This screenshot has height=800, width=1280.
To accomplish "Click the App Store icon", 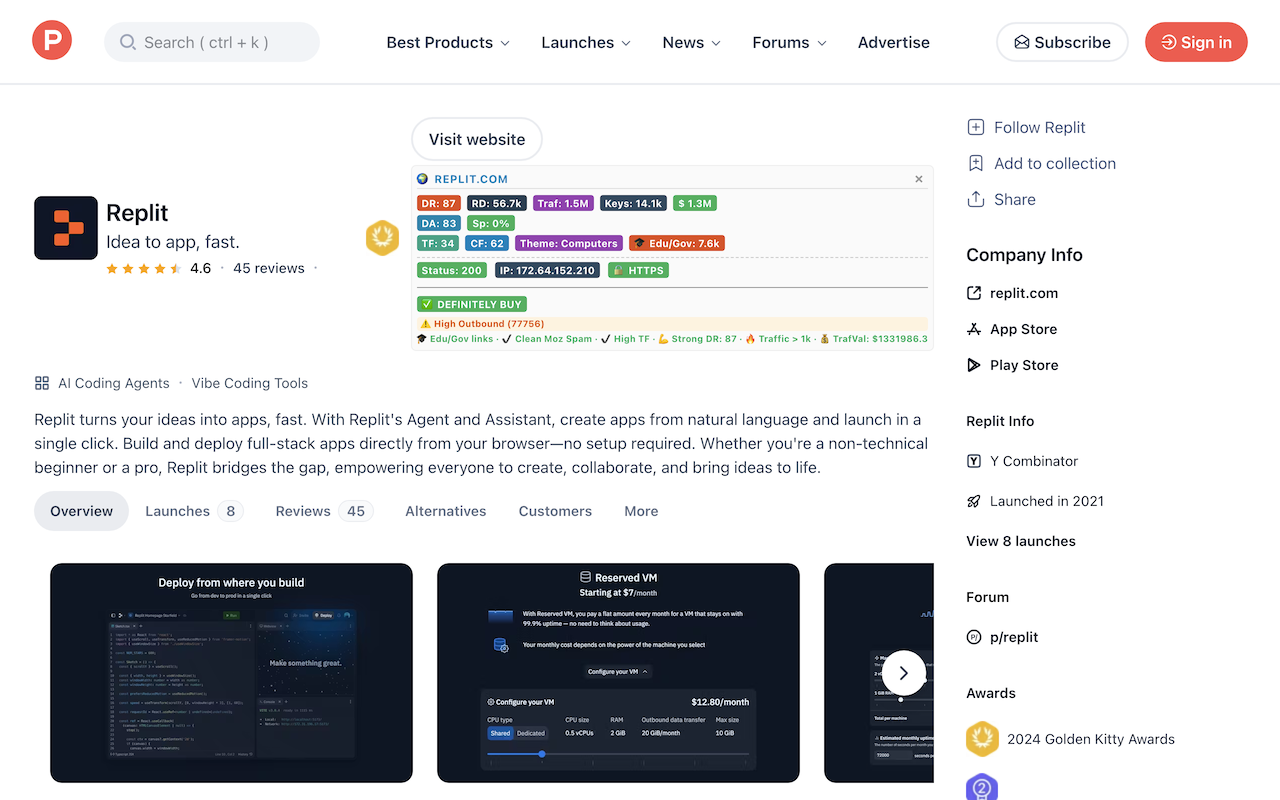I will click(974, 329).
